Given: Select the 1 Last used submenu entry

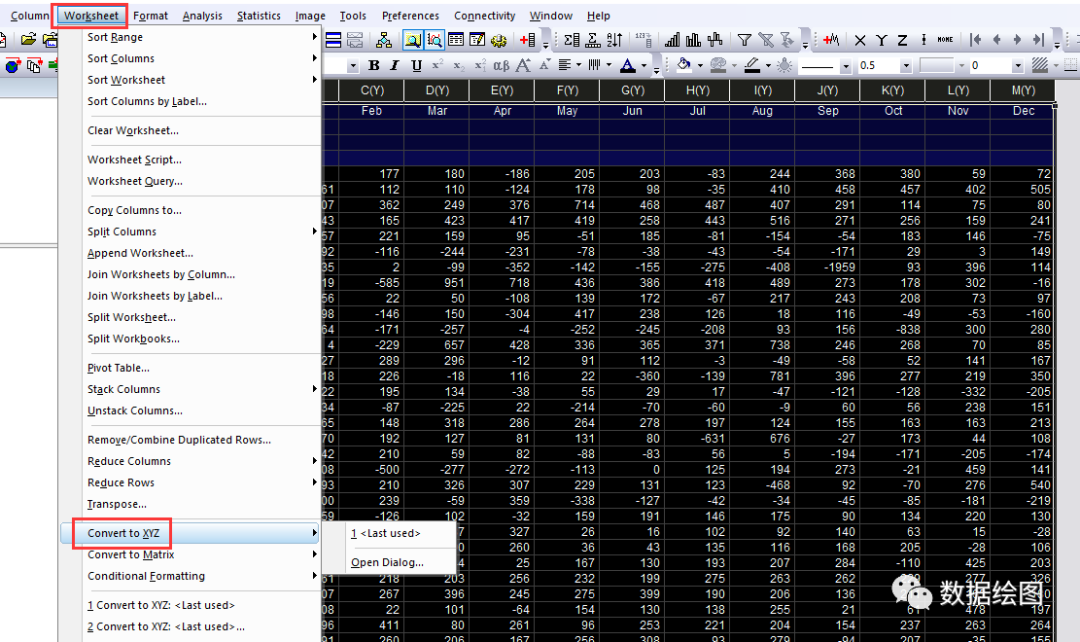Looking at the screenshot, I should (x=386, y=533).
